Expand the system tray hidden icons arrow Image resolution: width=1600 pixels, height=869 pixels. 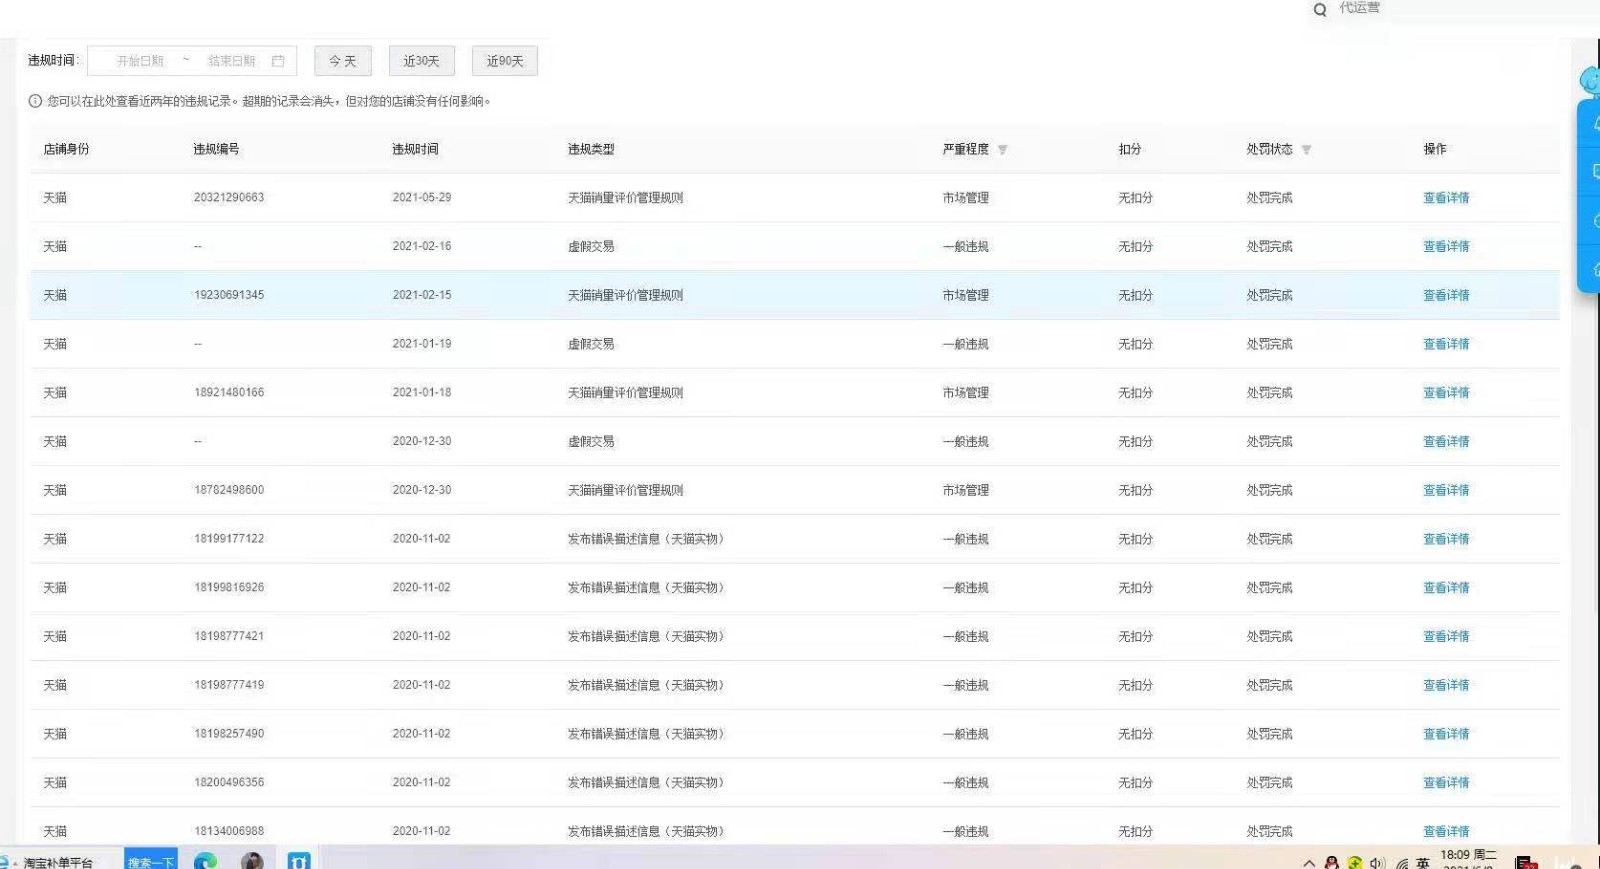click(1309, 862)
